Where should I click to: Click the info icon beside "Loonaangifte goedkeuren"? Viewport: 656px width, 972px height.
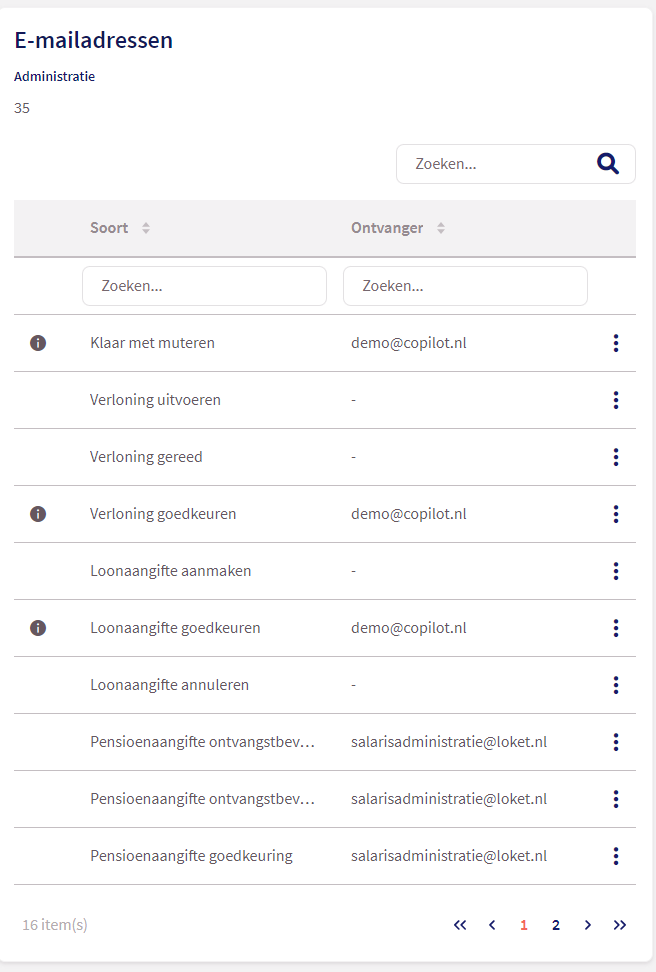(x=38, y=628)
